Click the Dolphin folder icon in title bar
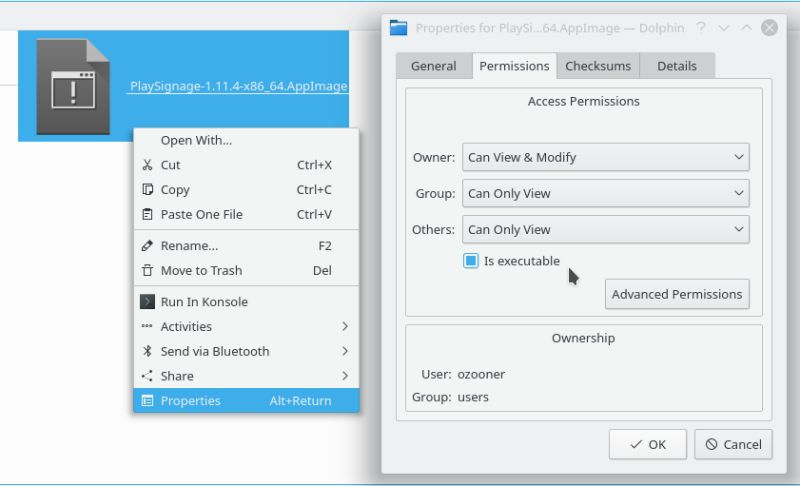Image resolution: width=800 pixels, height=486 pixels. [398, 28]
